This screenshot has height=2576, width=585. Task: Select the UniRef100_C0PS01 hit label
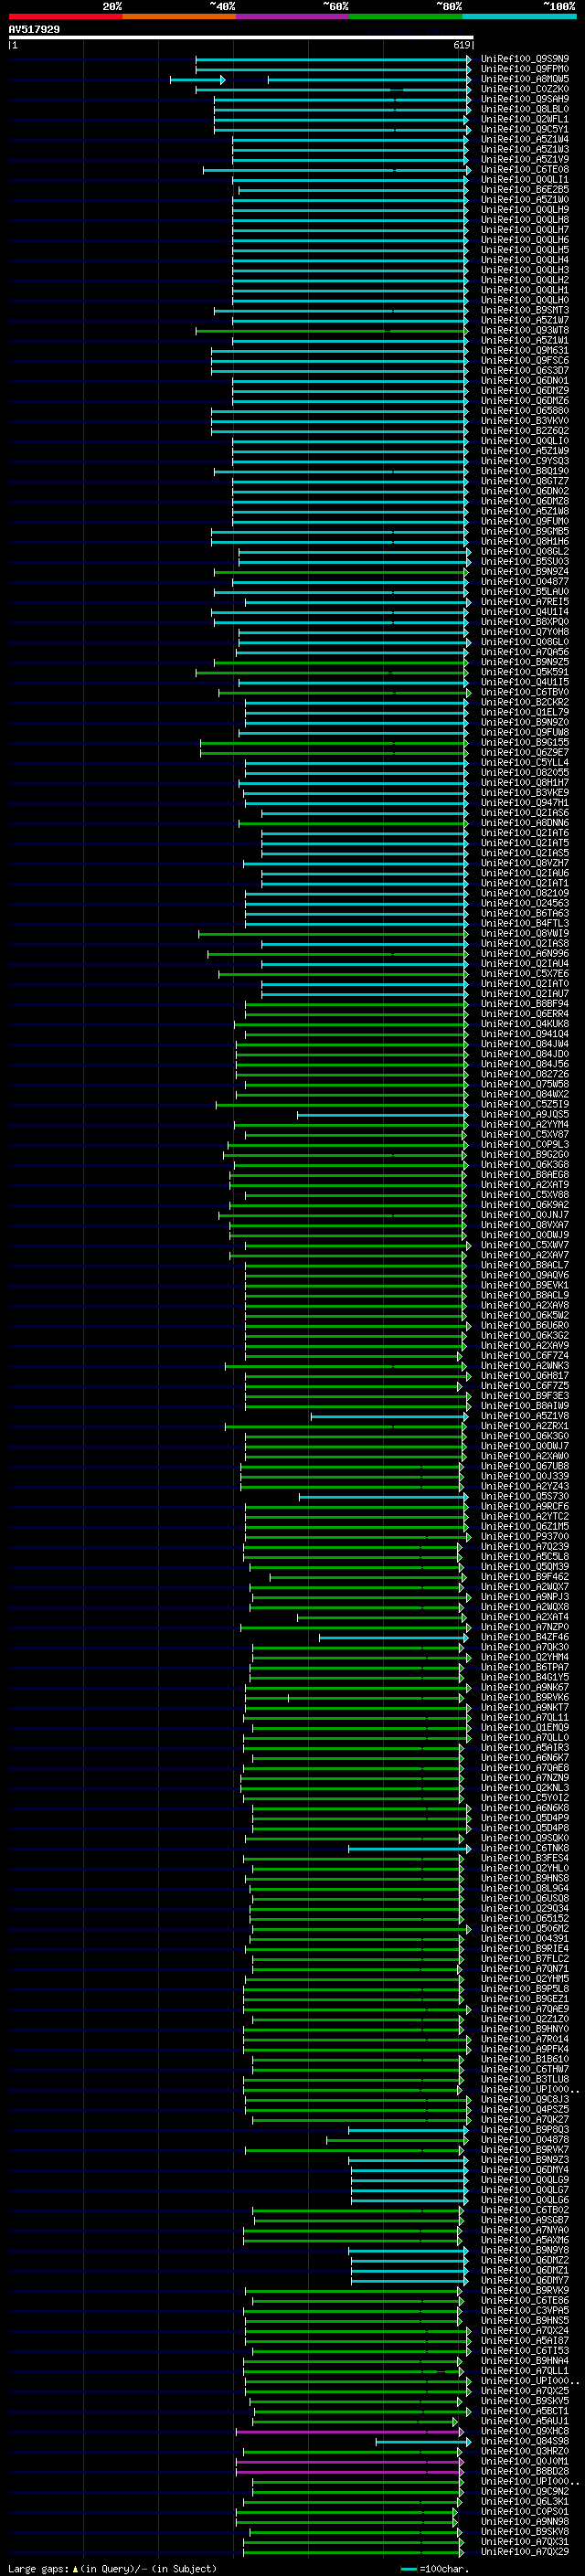525,2511
